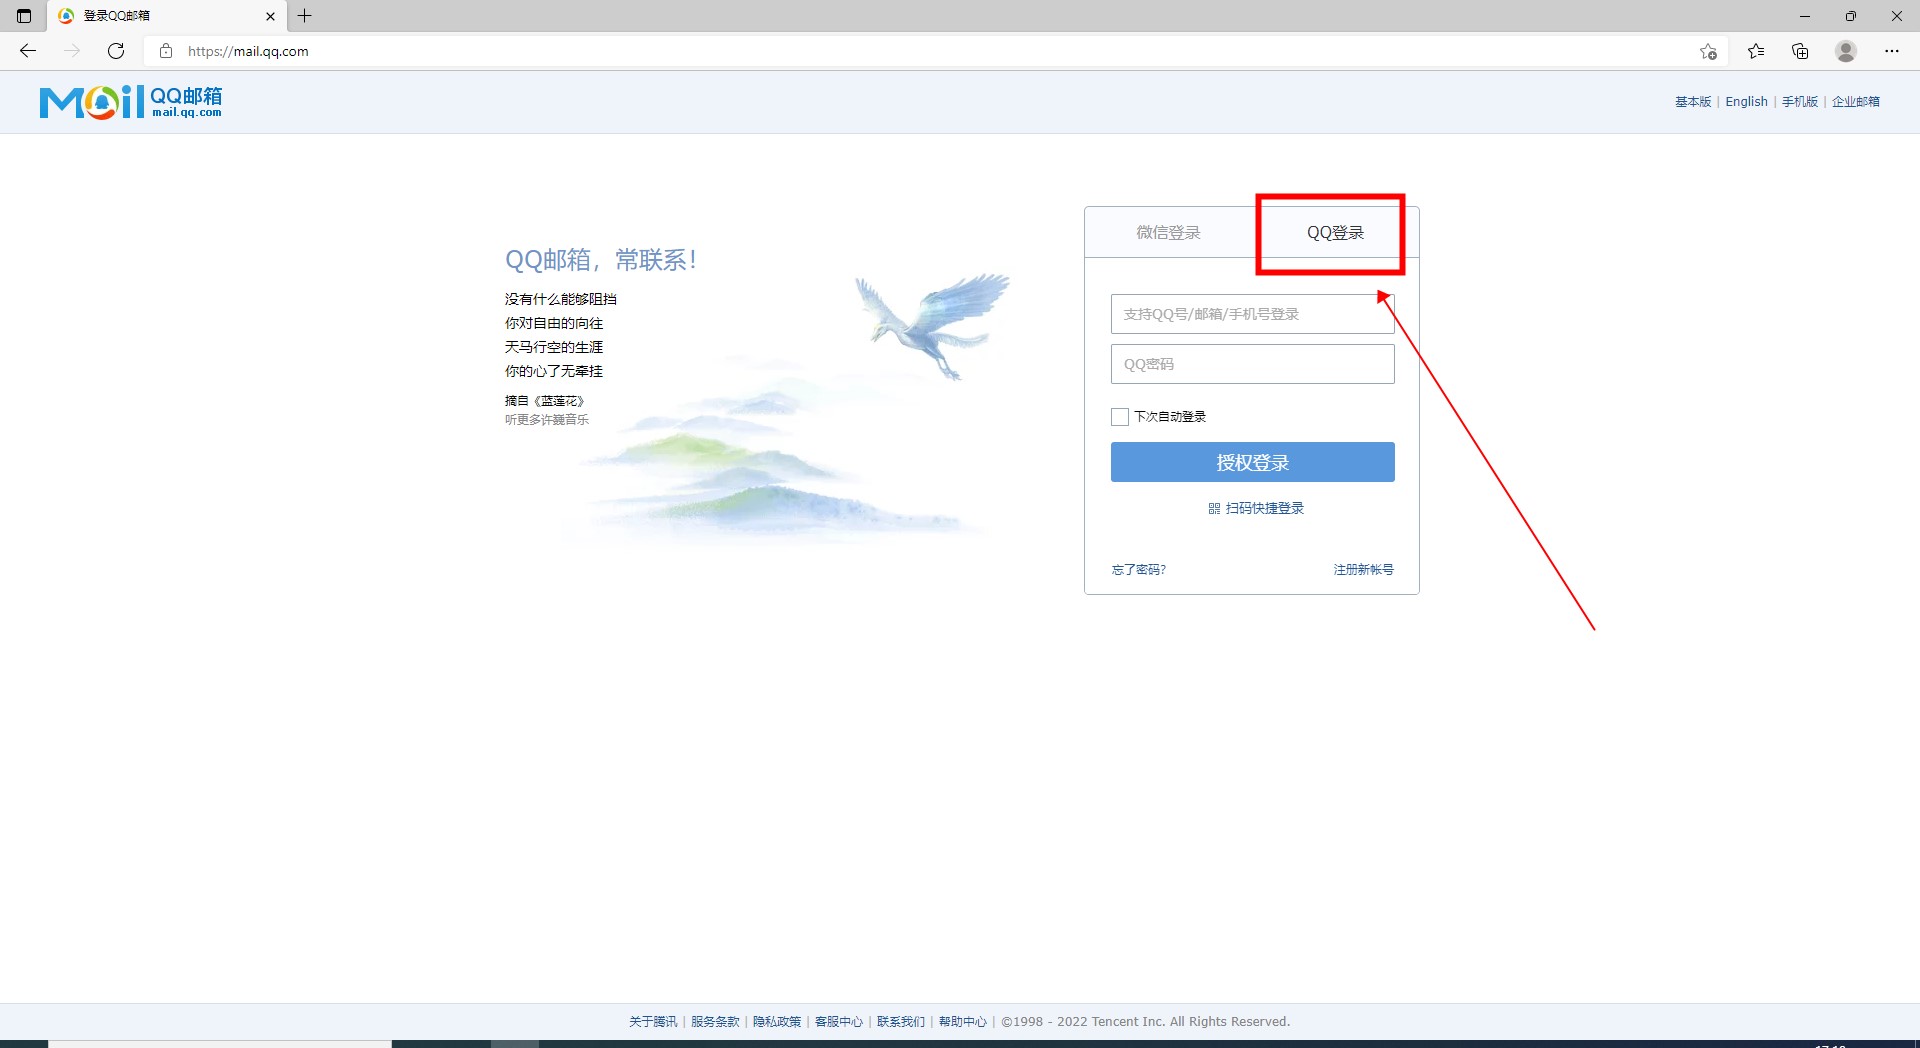The image size is (1920, 1048).
Task: Refresh the current page
Action: [116, 51]
